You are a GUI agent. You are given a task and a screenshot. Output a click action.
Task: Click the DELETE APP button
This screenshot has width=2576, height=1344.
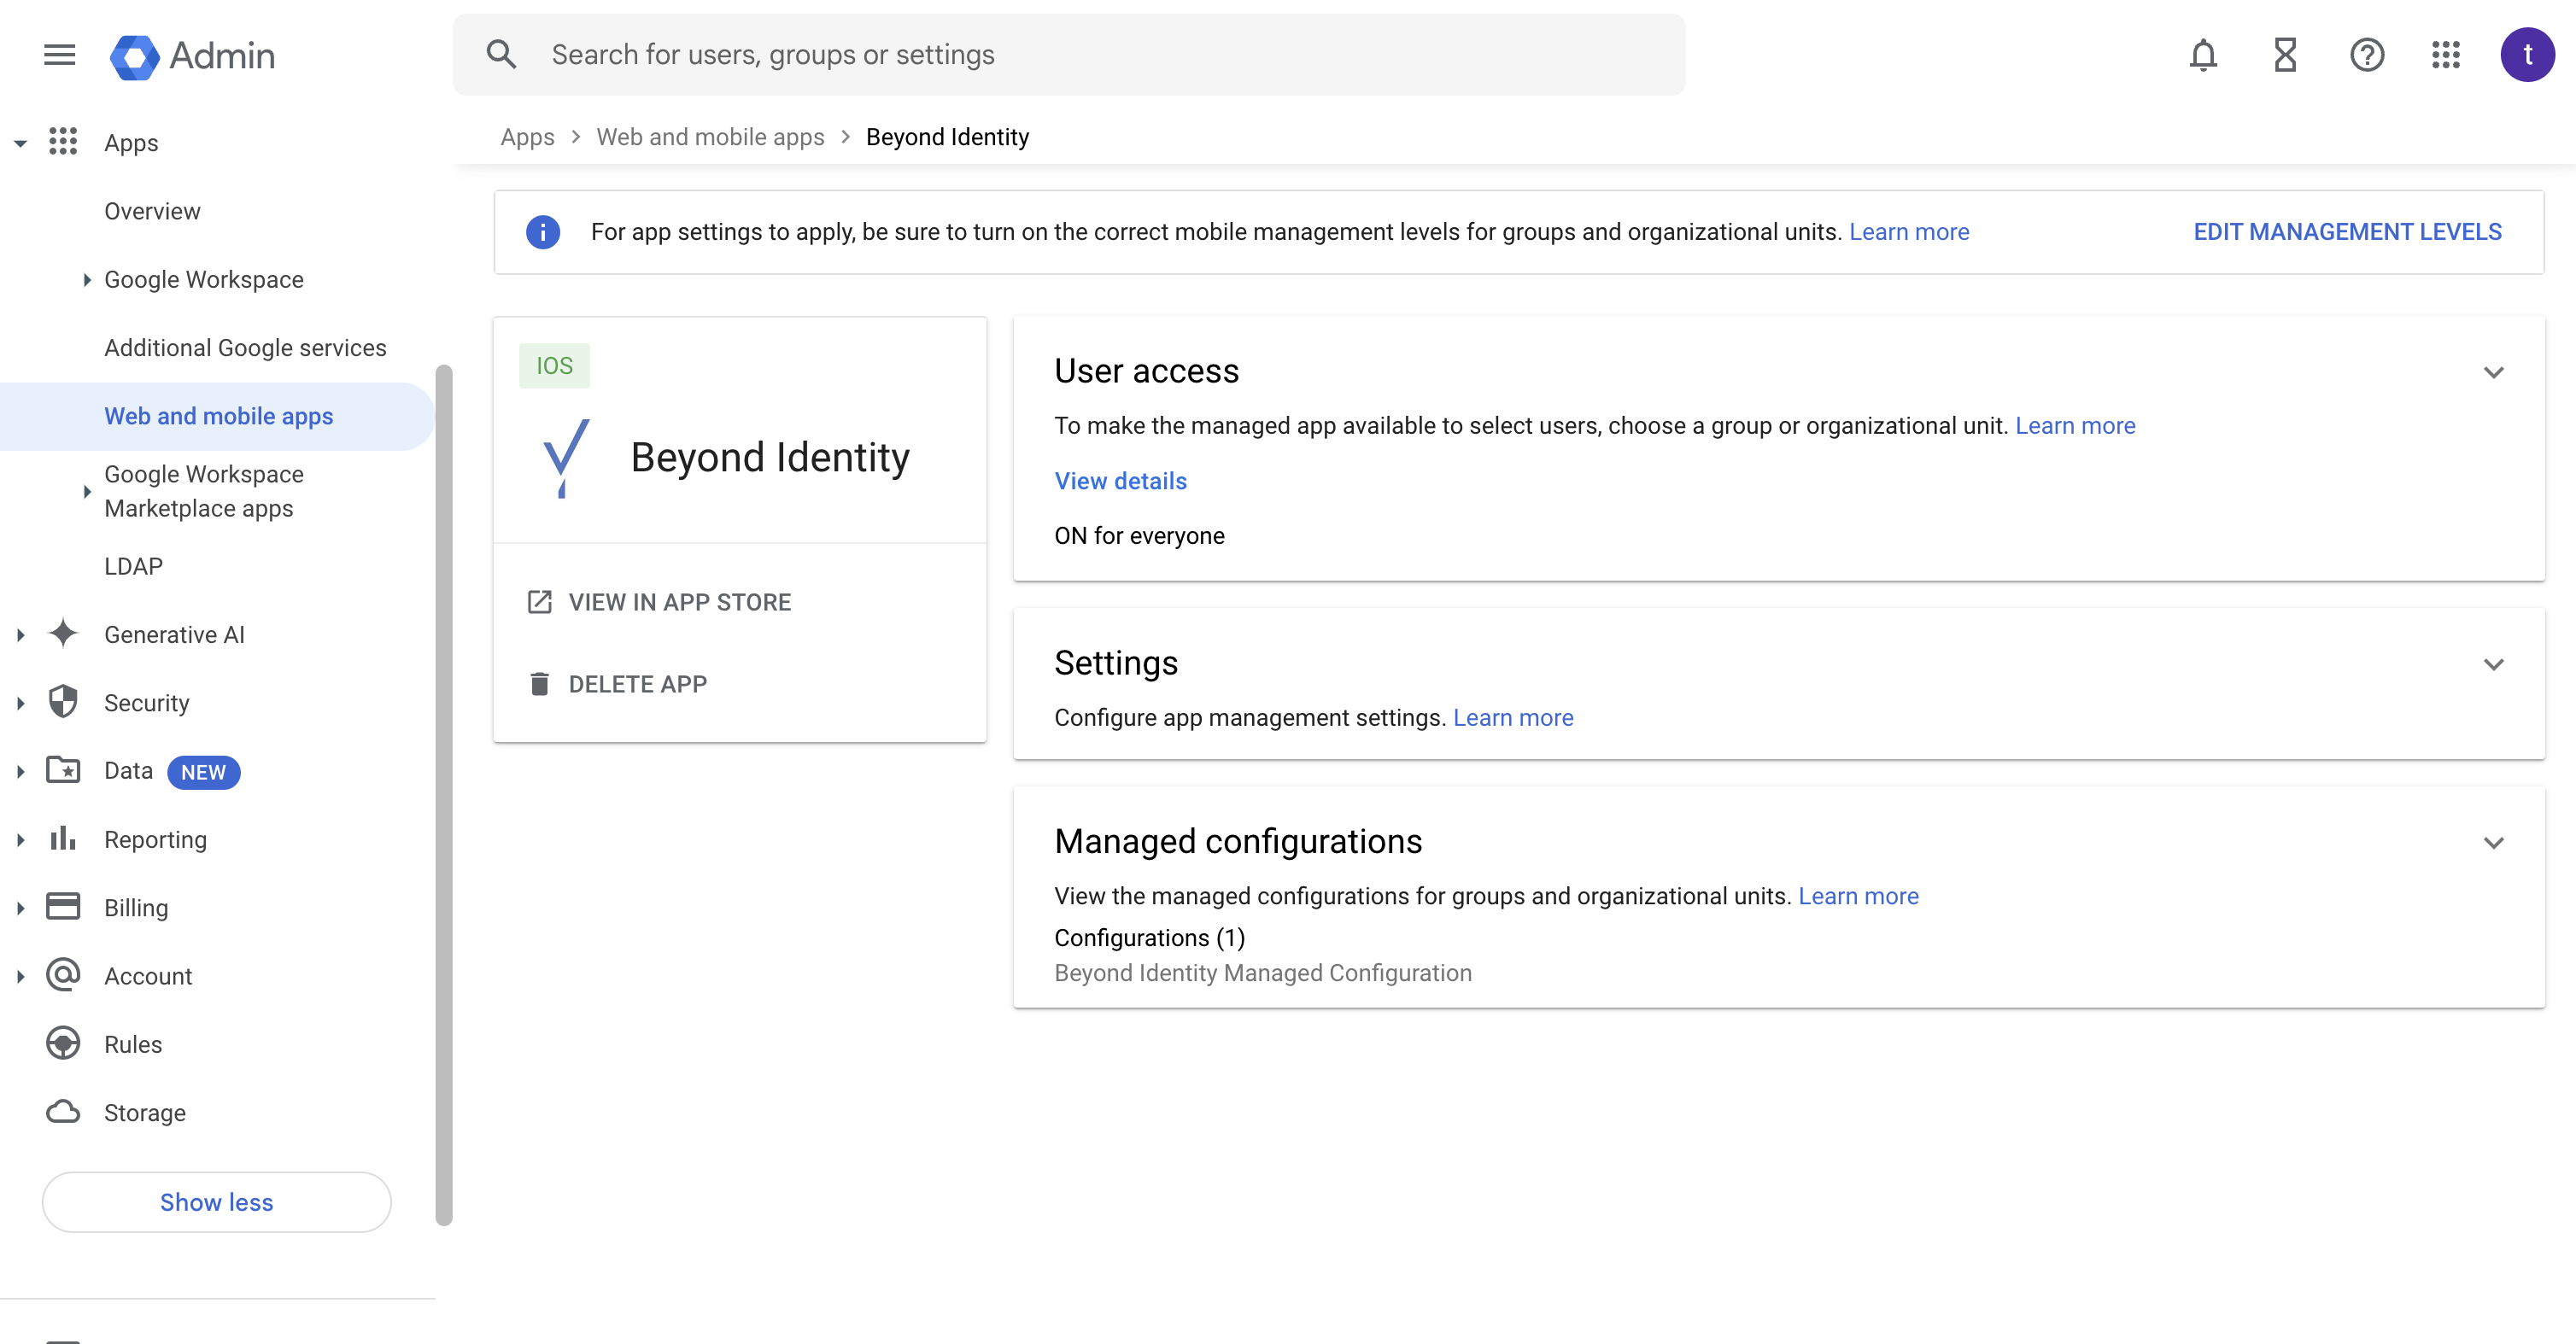point(637,684)
